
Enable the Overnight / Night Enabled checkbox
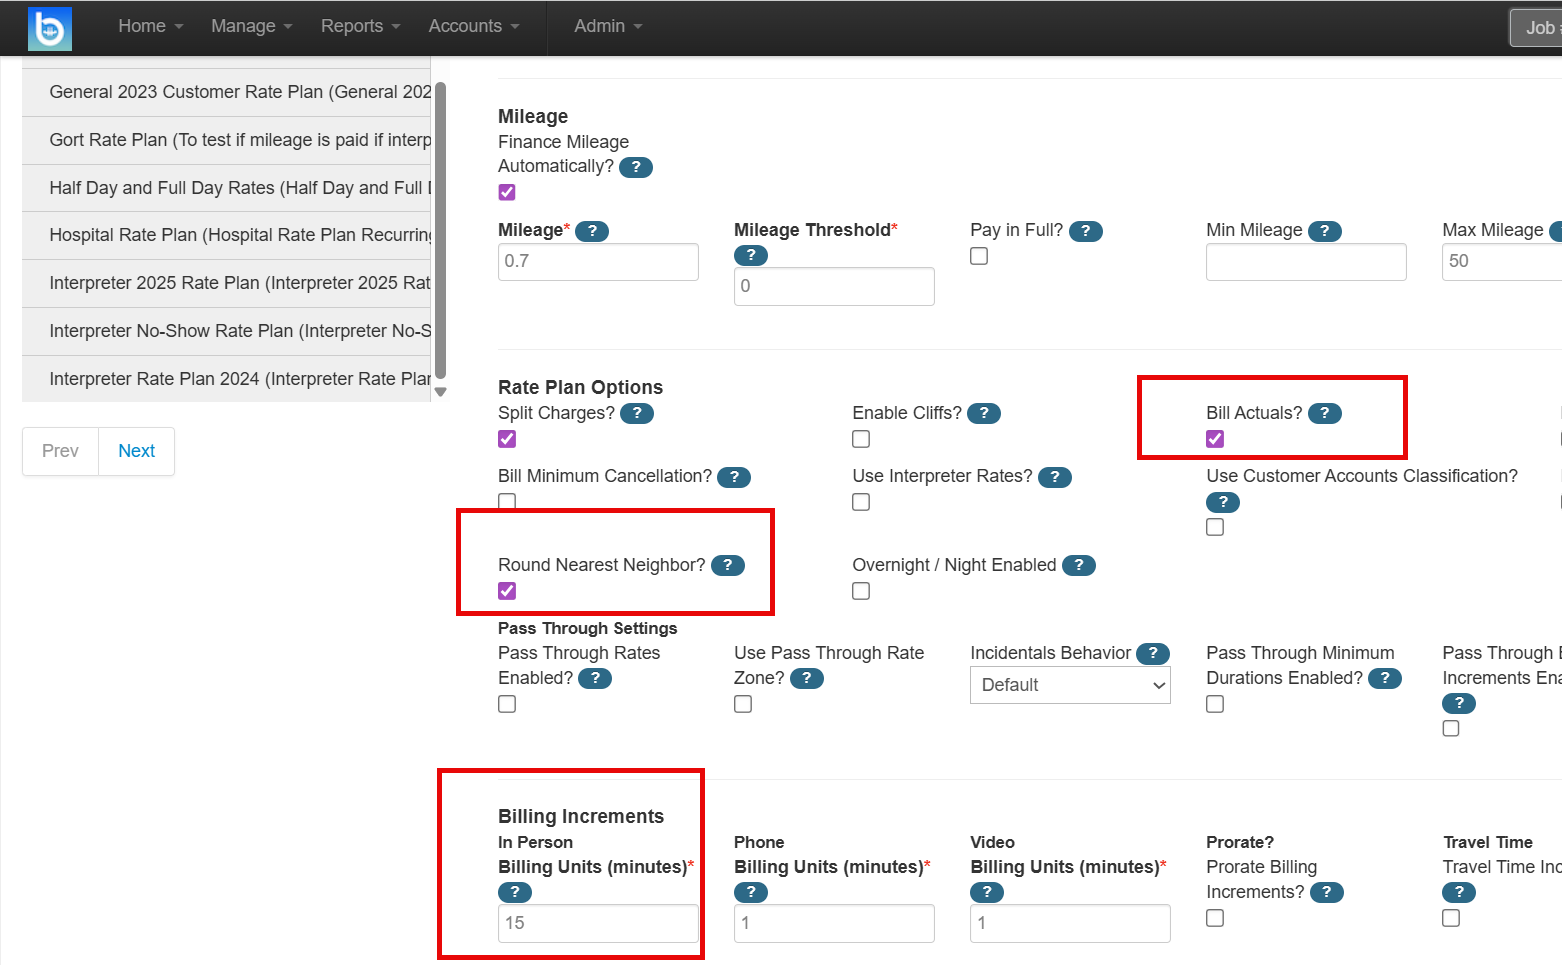861,591
